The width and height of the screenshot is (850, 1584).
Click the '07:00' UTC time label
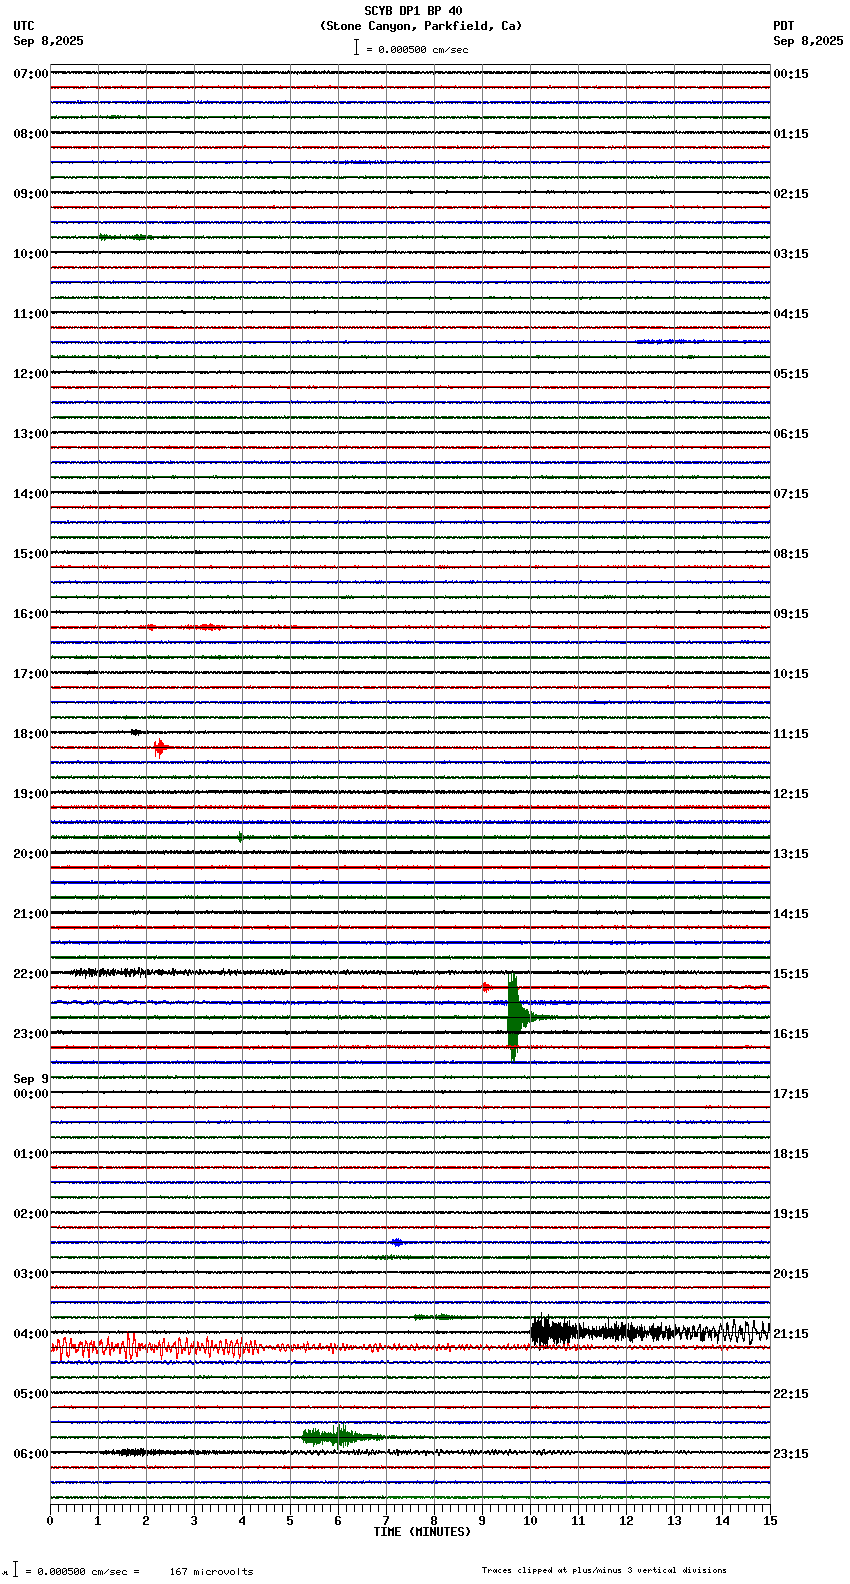[x=31, y=74]
